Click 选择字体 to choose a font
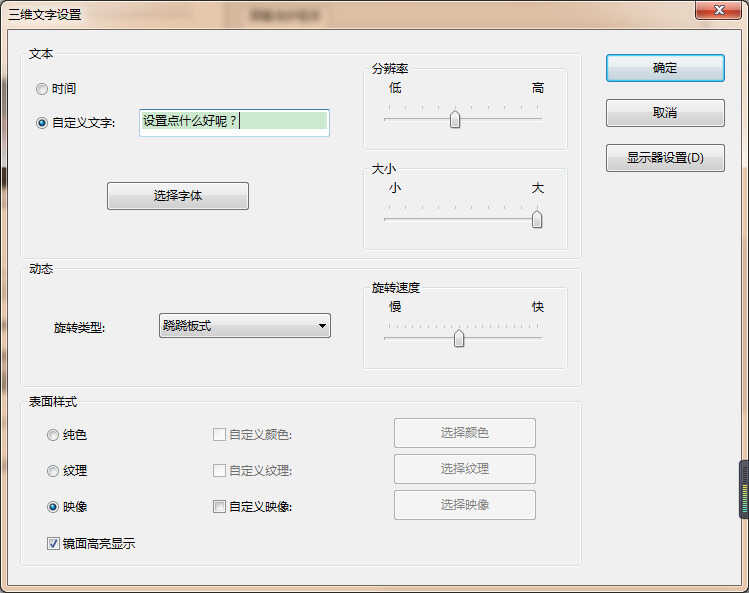The image size is (749, 593). [x=178, y=196]
